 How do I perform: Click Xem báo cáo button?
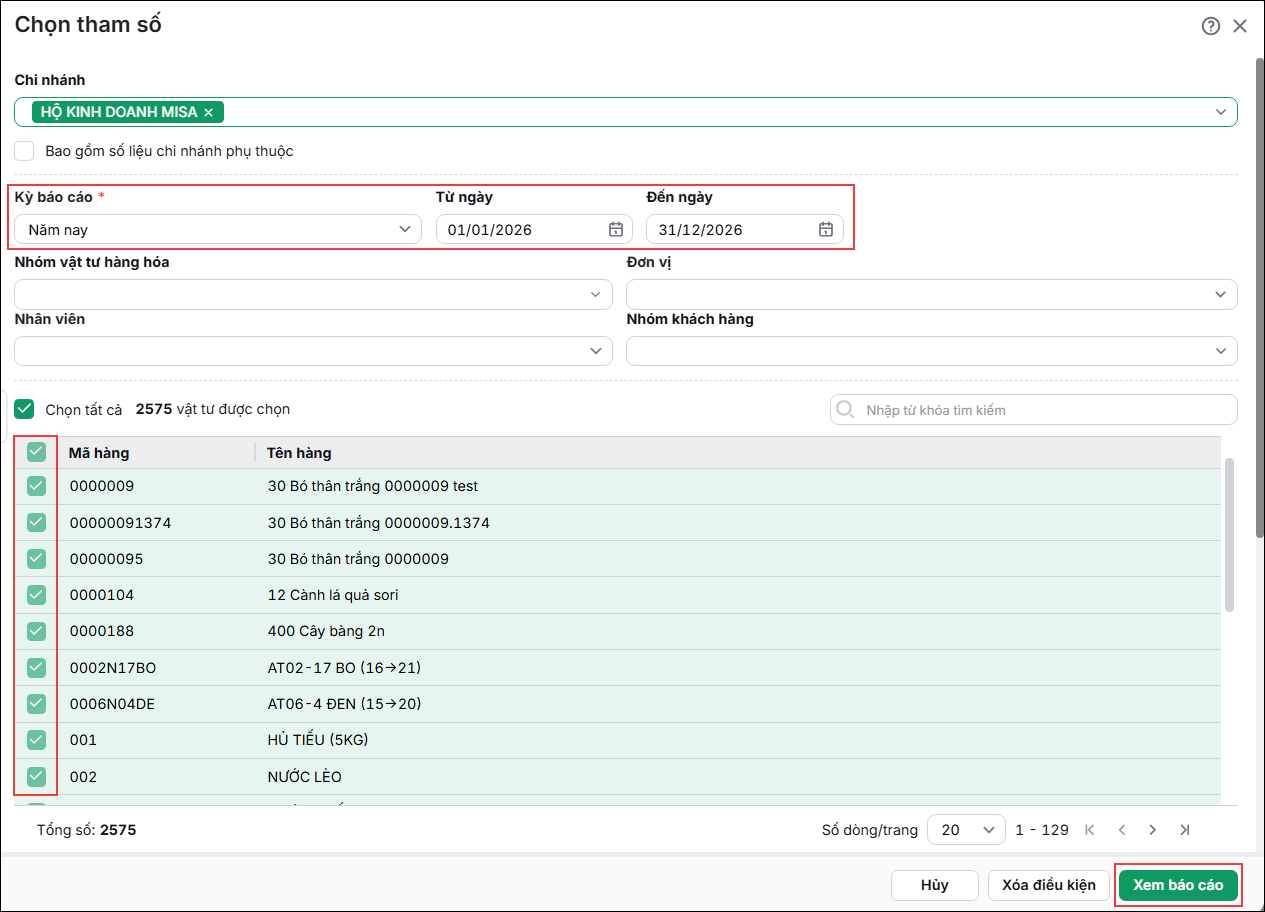click(x=1178, y=885)
